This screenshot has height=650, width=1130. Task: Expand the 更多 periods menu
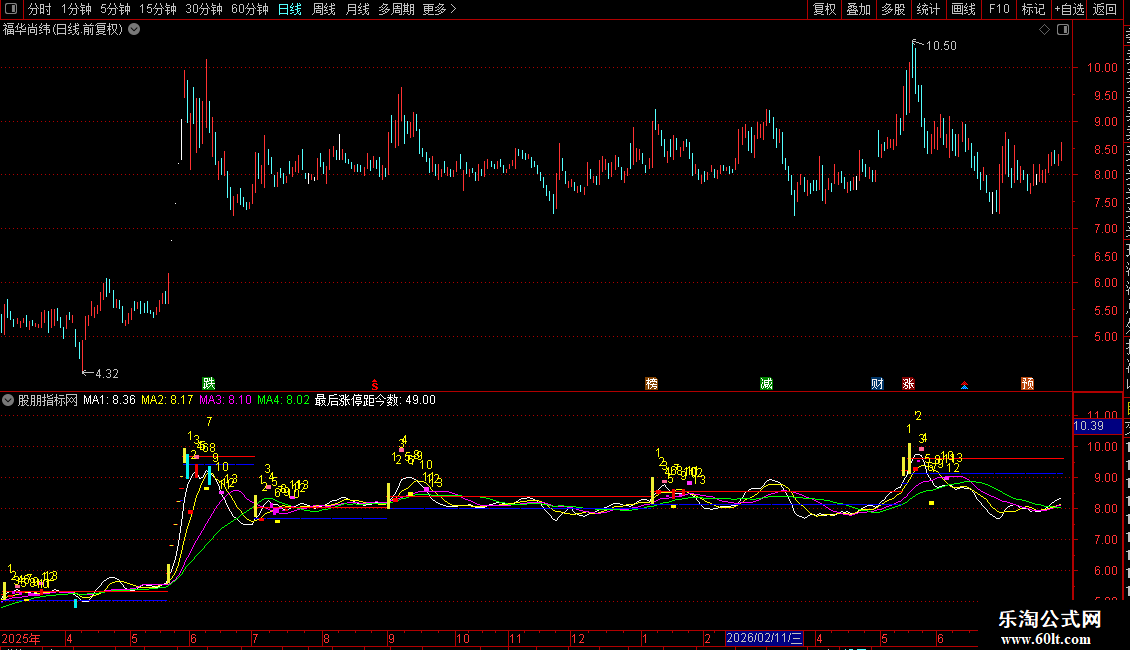pyautogui.click(x=440, y=9)
